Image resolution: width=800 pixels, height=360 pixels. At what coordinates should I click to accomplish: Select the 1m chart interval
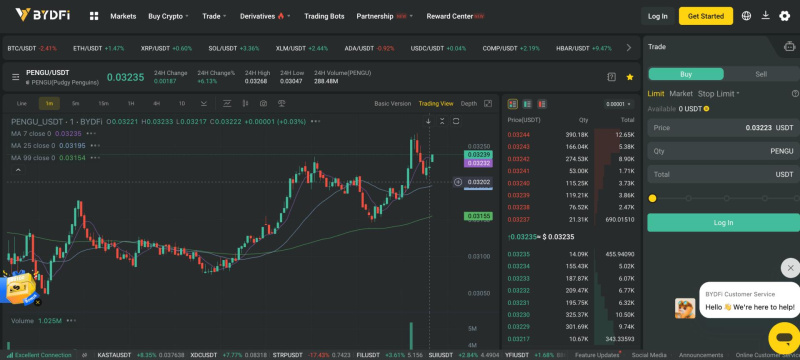coord(49,104)
